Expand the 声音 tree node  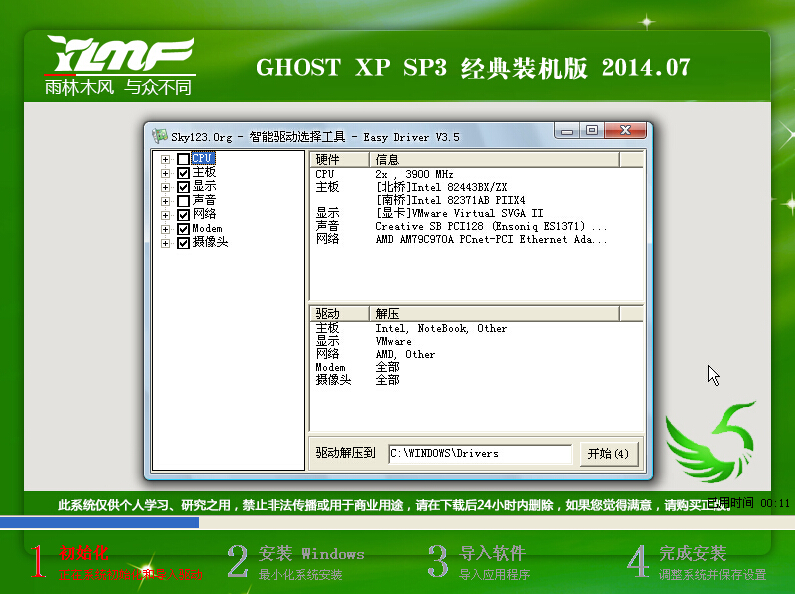tap(165, 201)
